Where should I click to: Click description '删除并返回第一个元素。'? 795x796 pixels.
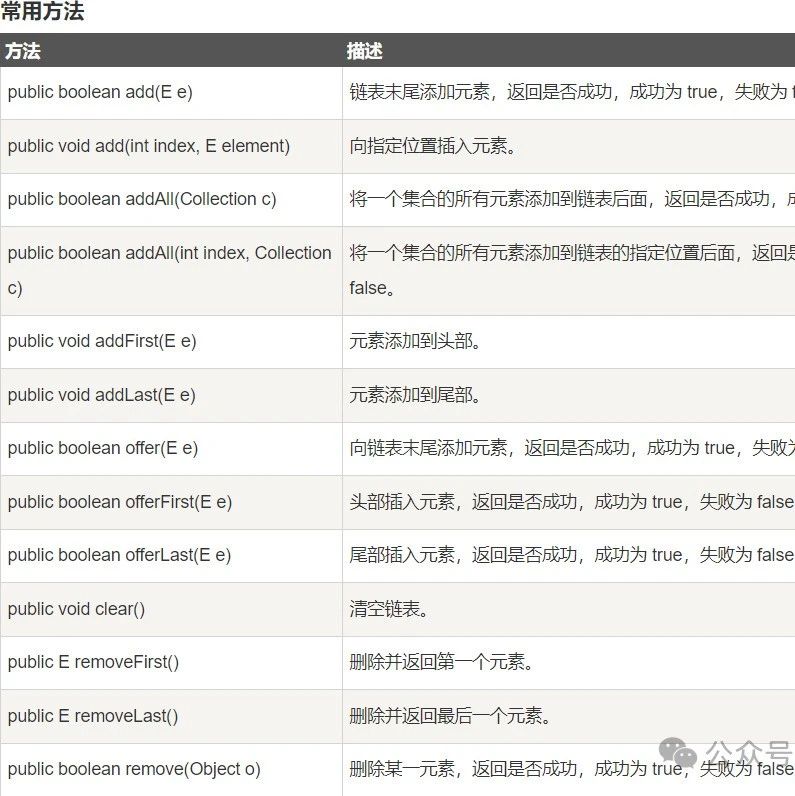pos(442,662)
